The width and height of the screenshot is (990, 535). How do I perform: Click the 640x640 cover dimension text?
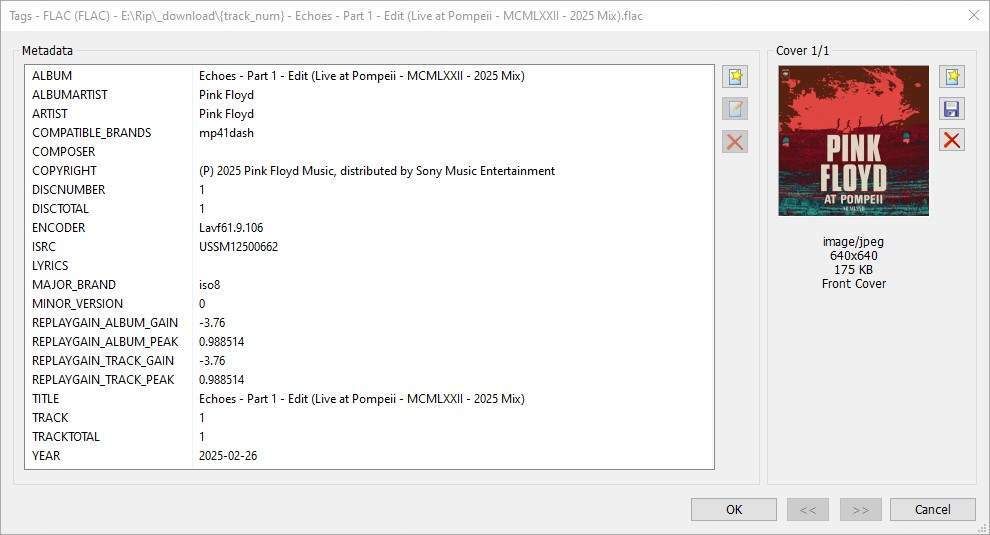tap(854, 256)
